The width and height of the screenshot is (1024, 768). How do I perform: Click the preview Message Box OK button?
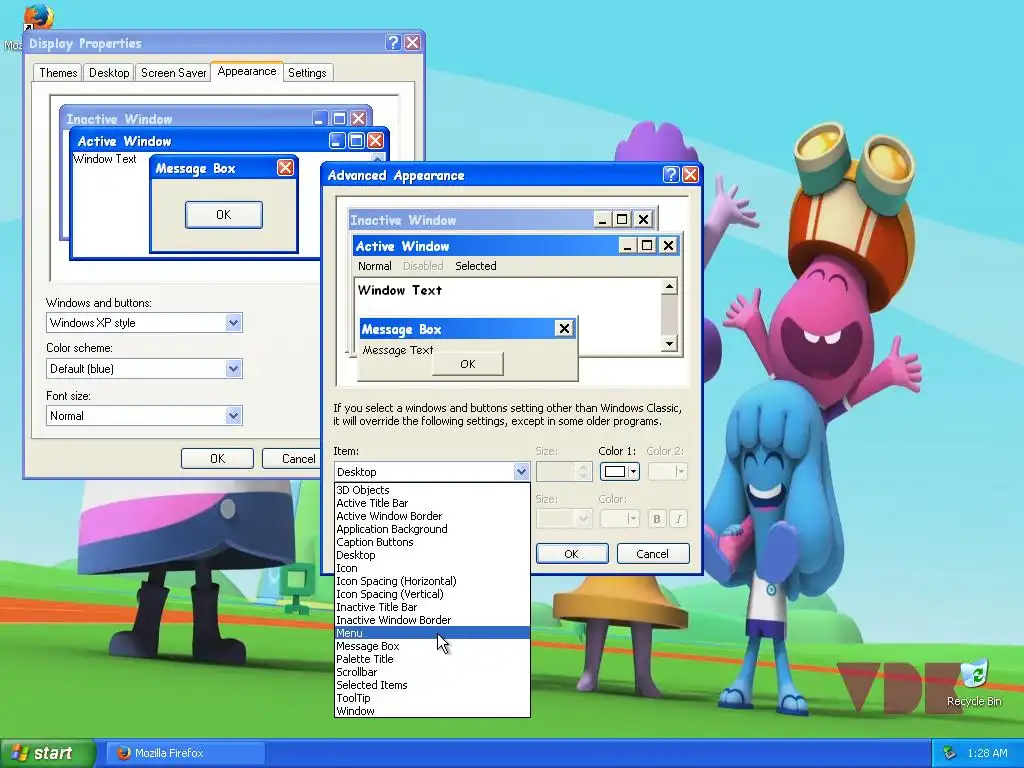click(x=468, y=364)
